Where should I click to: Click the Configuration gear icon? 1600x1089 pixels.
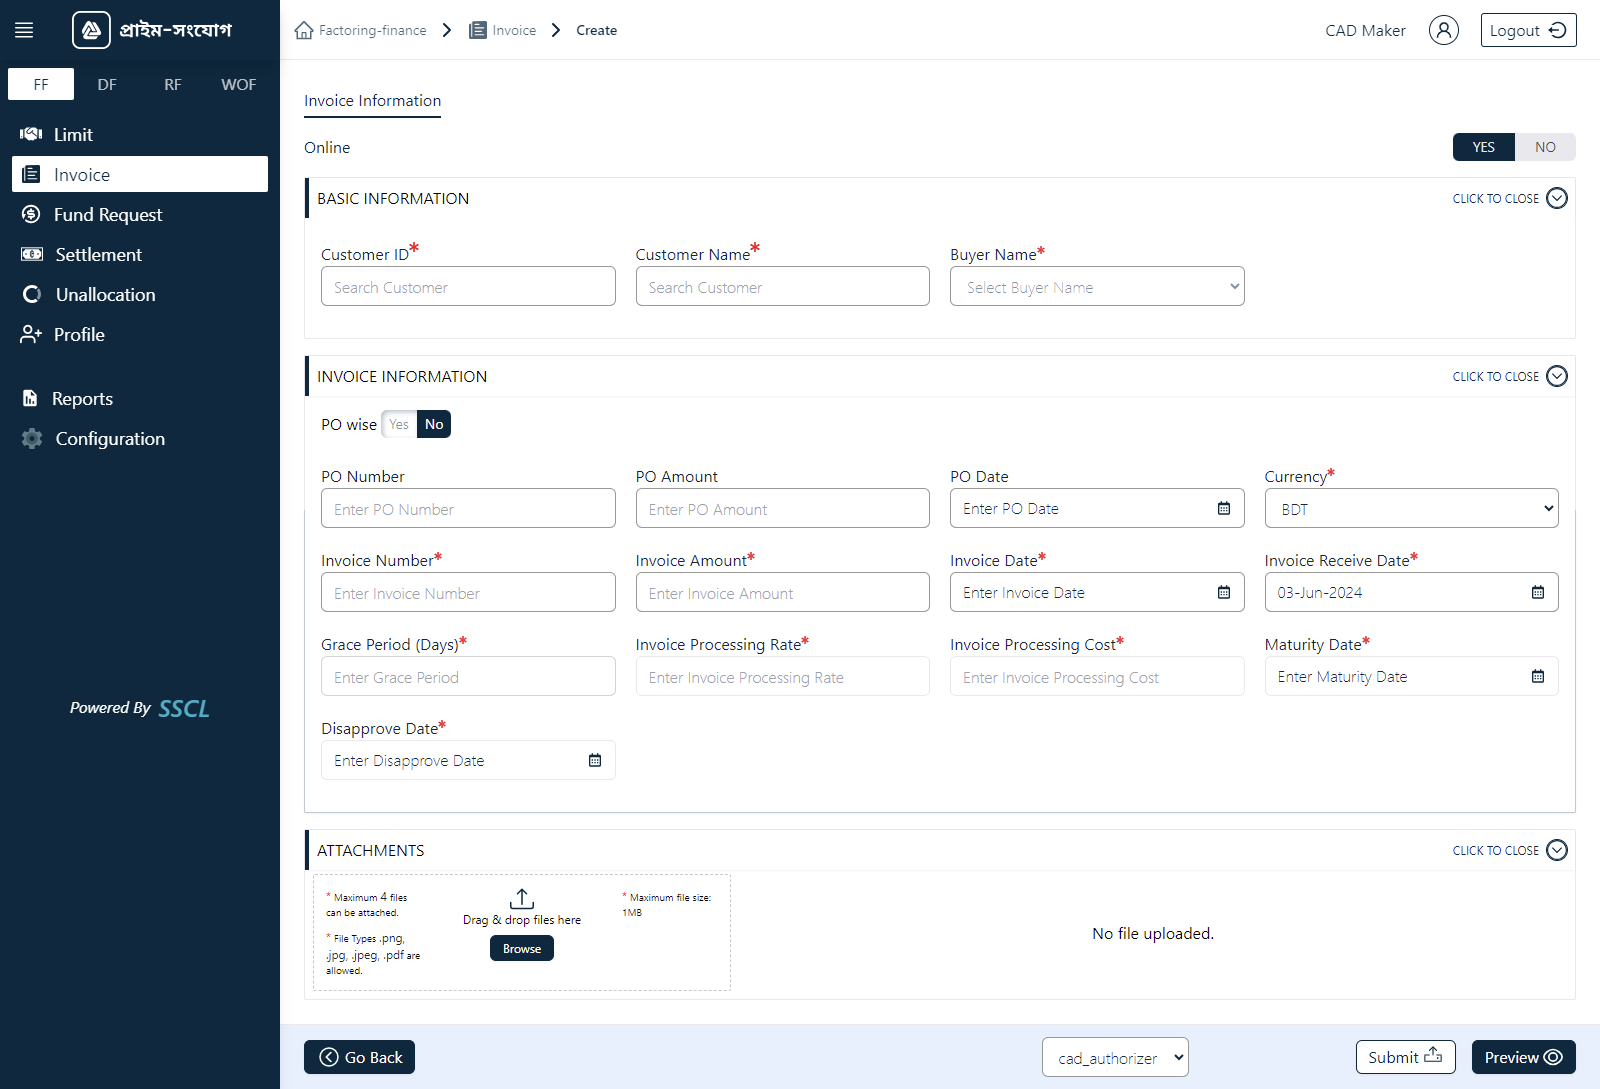(x=32, y=438)
